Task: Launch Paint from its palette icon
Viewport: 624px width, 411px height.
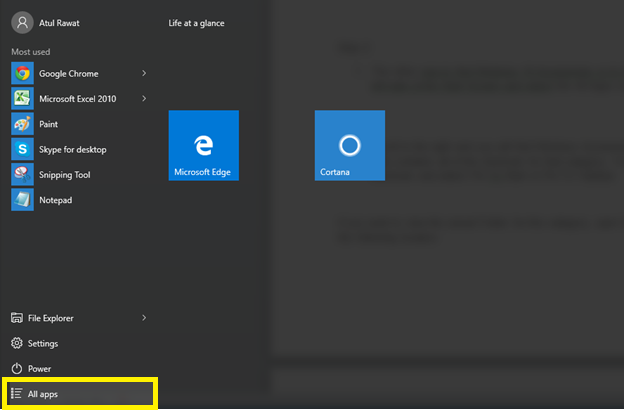Action: click(x=22, y=124)
